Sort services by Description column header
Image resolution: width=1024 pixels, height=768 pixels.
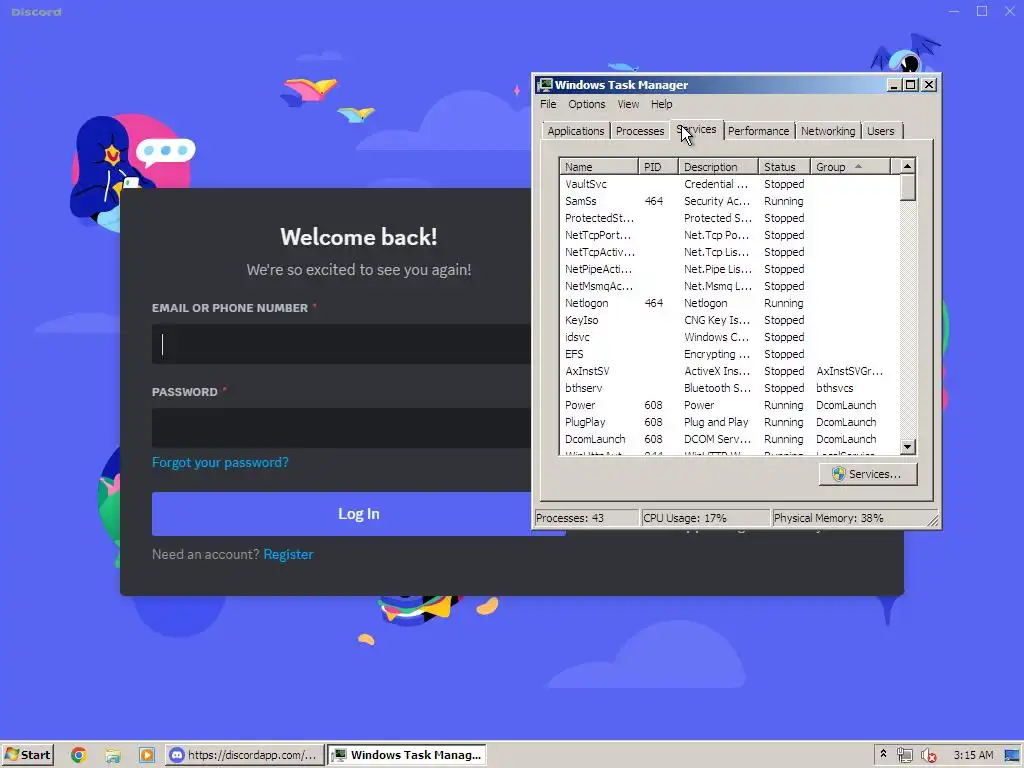point(718,167)
